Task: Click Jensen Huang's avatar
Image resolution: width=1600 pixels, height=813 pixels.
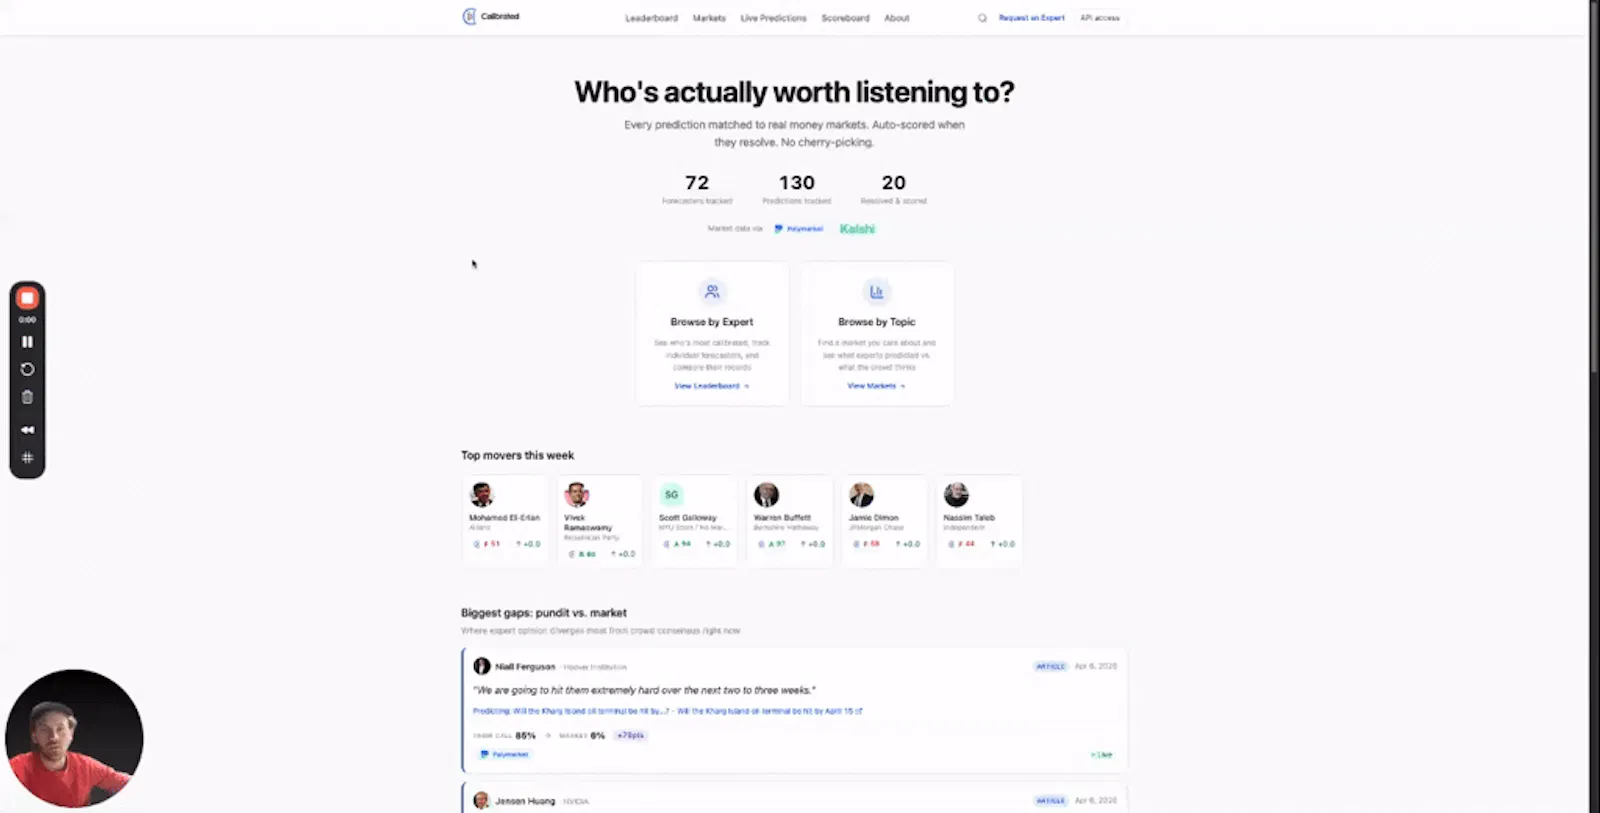Action: 481,801
